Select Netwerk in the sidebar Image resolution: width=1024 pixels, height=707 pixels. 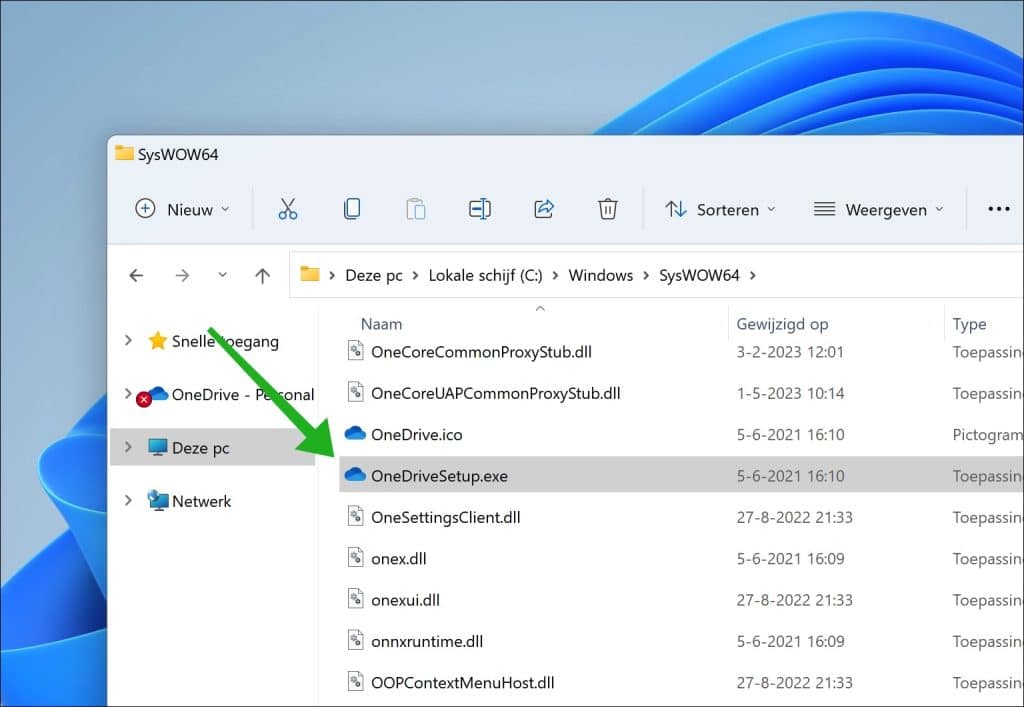[203, 500]
